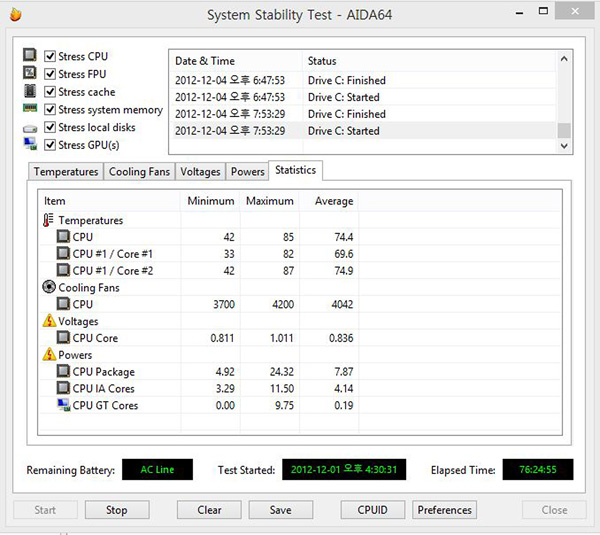The height and width of the screenshot is (535, 600).
Task: Click the AC Line battery display
Action: pos(157,469)
